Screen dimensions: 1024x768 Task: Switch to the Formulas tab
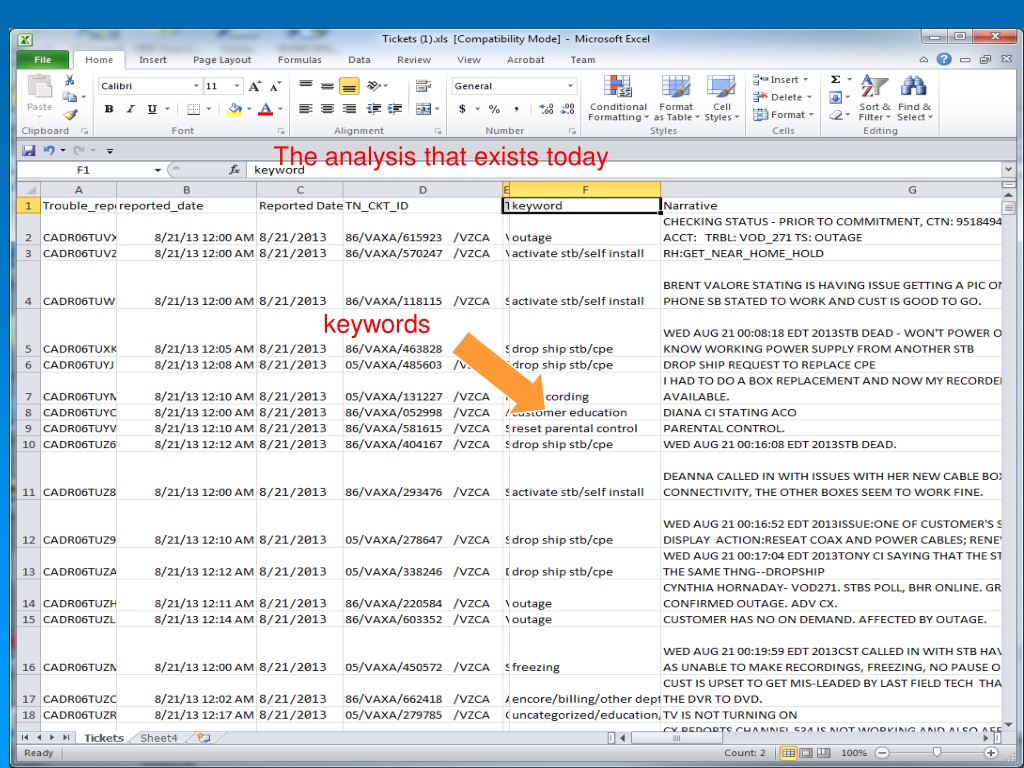(x=300, y=59)
